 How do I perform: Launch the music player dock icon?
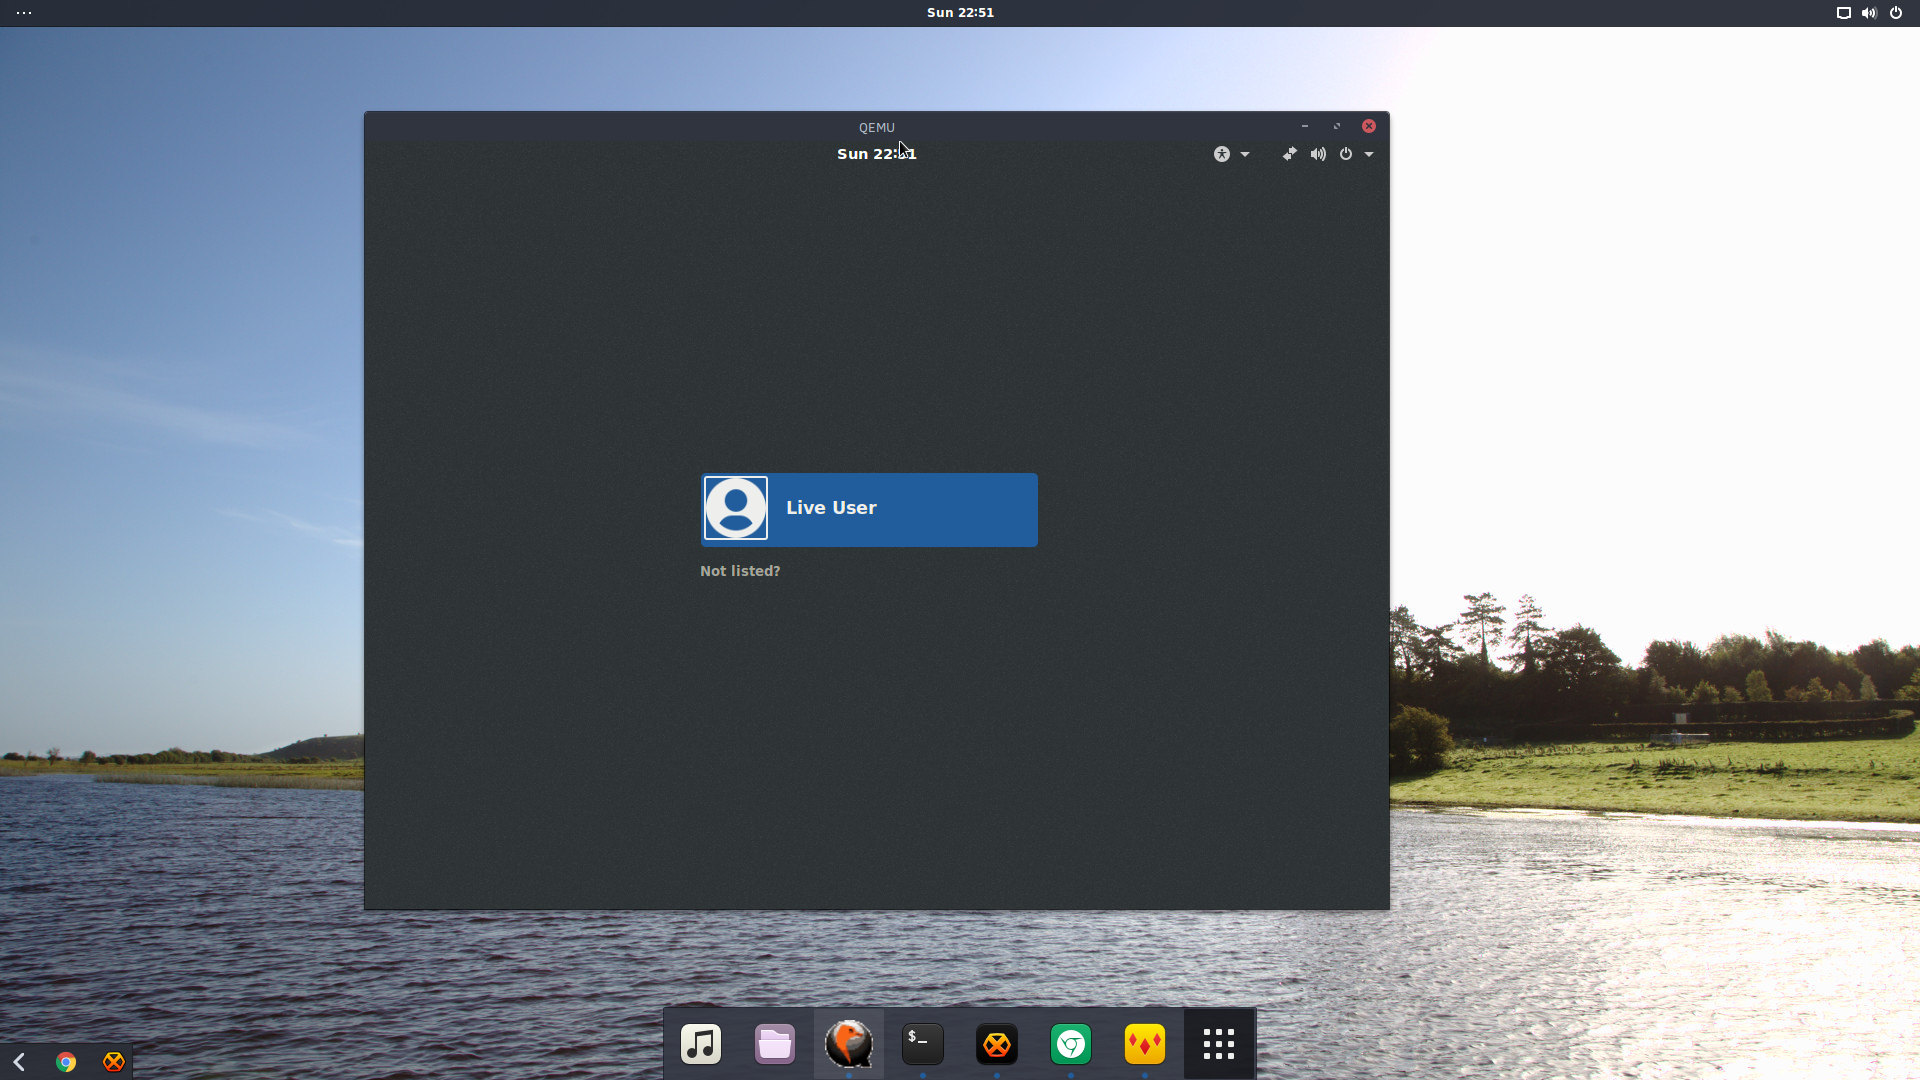pyautogui.click(x=701, y=1044)
